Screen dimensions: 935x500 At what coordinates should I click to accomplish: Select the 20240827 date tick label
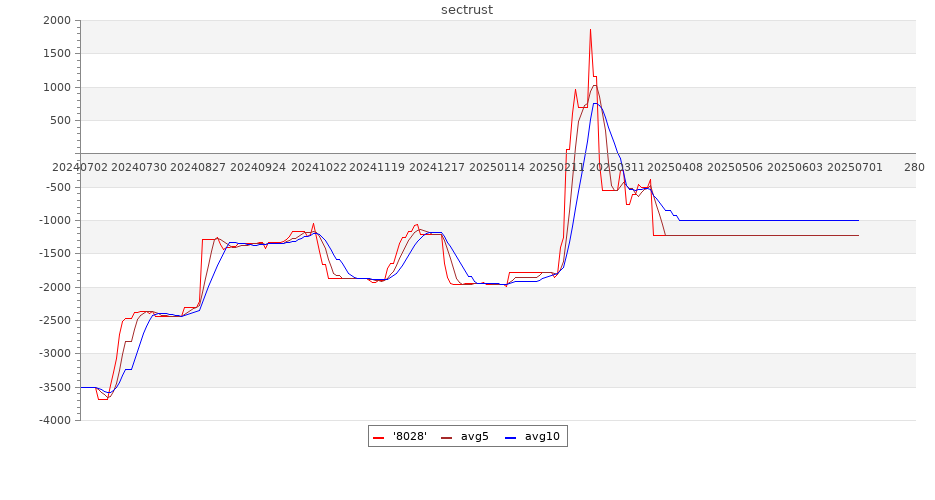point(199,167)
